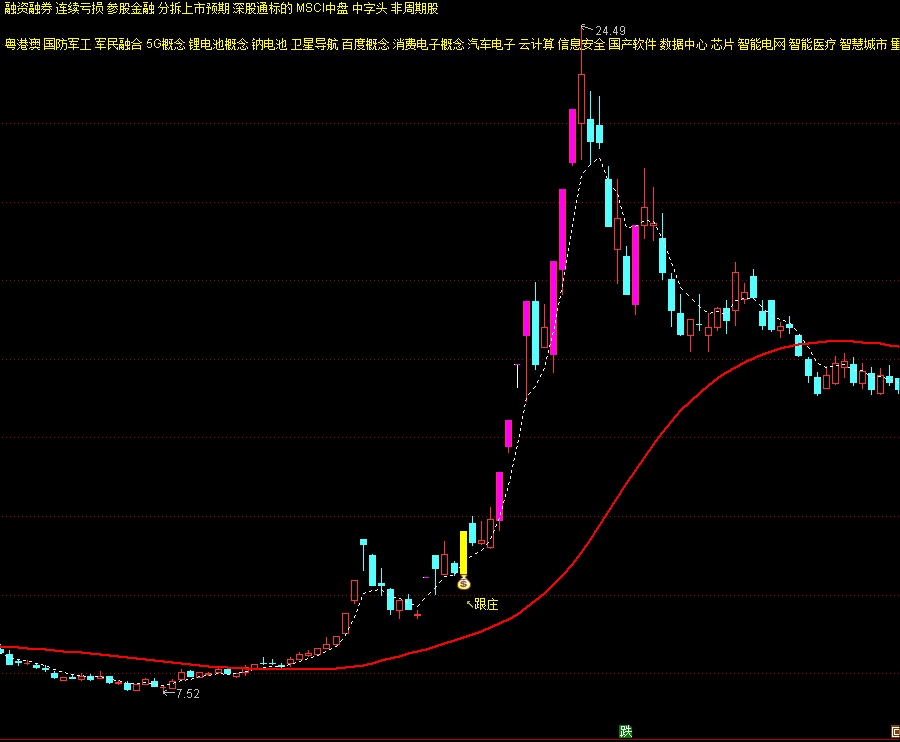Click the 中字头 tag
The image size is (900, 742).
point(370,9)
